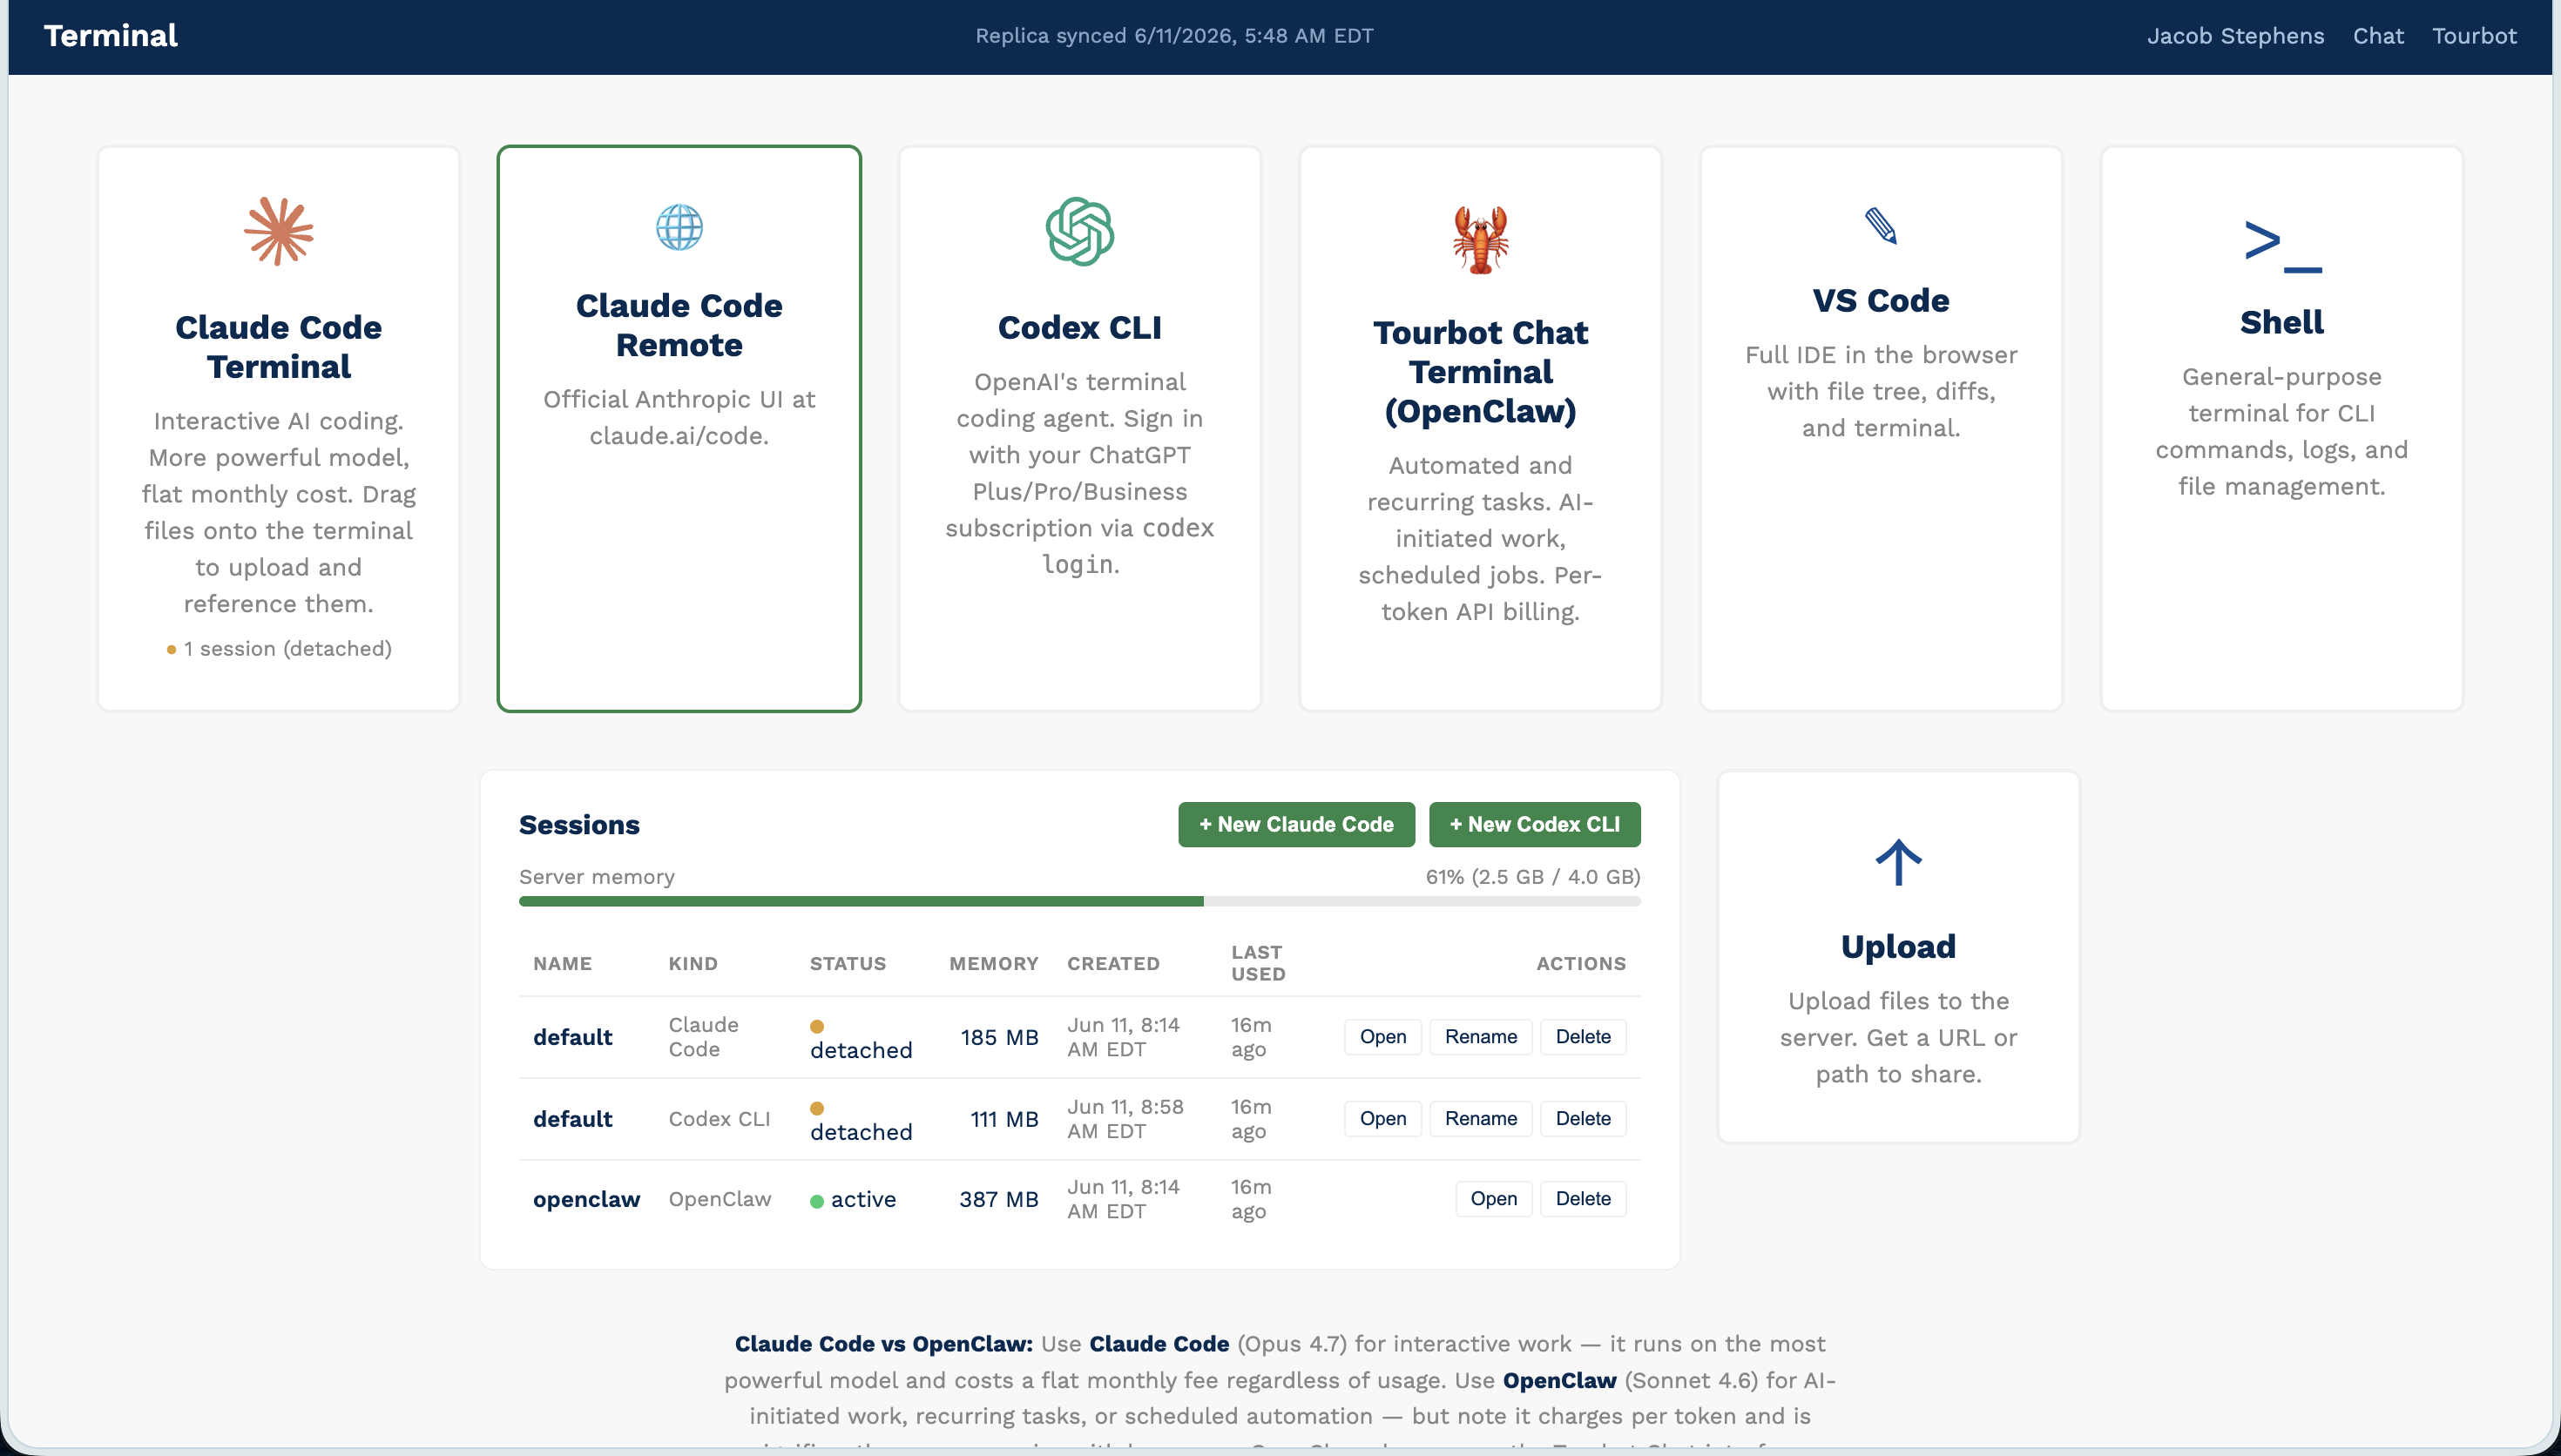Launch the VS Code title link
Viewport: 2561px width, 1456px height.
click(x=1881, y=300)
